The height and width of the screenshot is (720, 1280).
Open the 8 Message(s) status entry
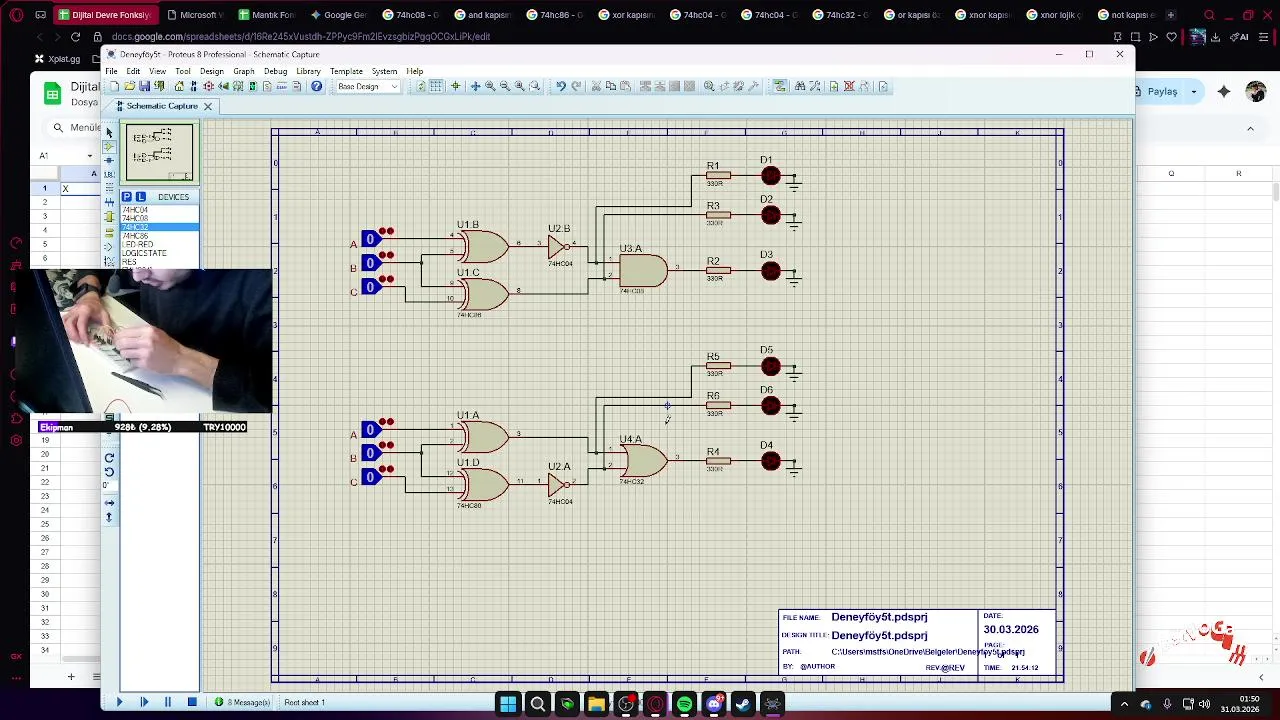tap(243, 702)
